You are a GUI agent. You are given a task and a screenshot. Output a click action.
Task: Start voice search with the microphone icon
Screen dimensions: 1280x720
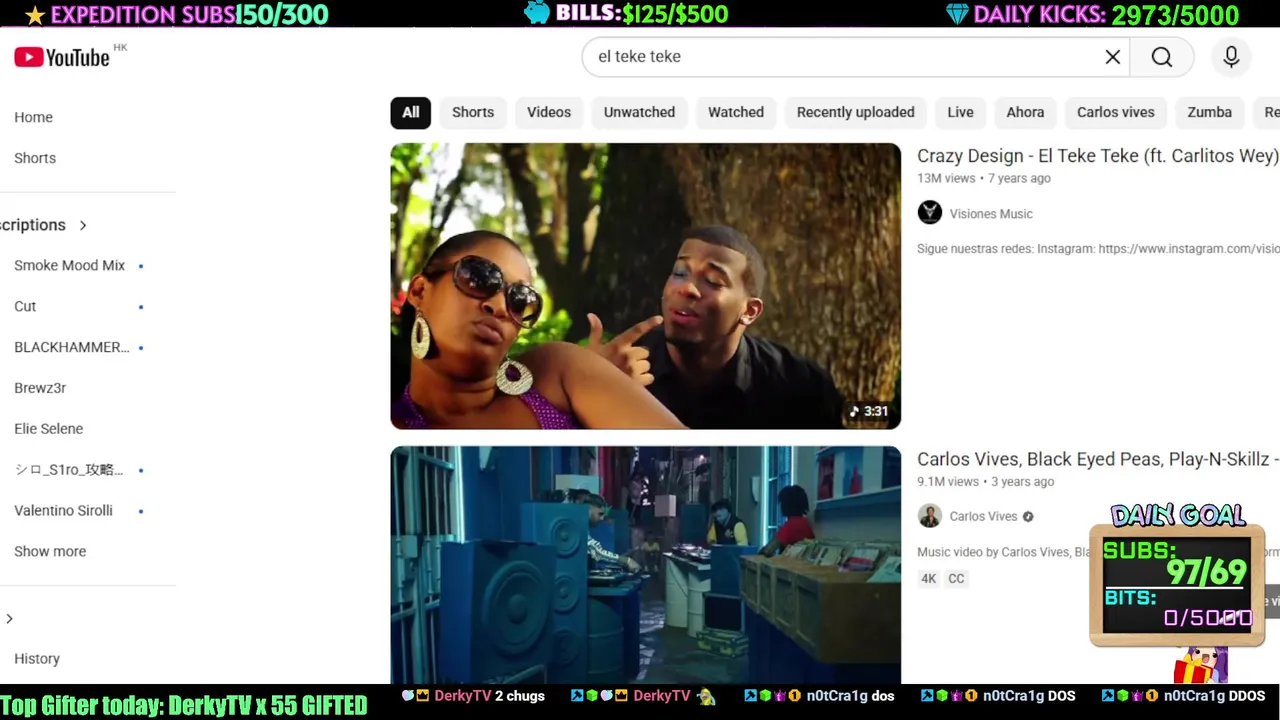click(1231, 57)
